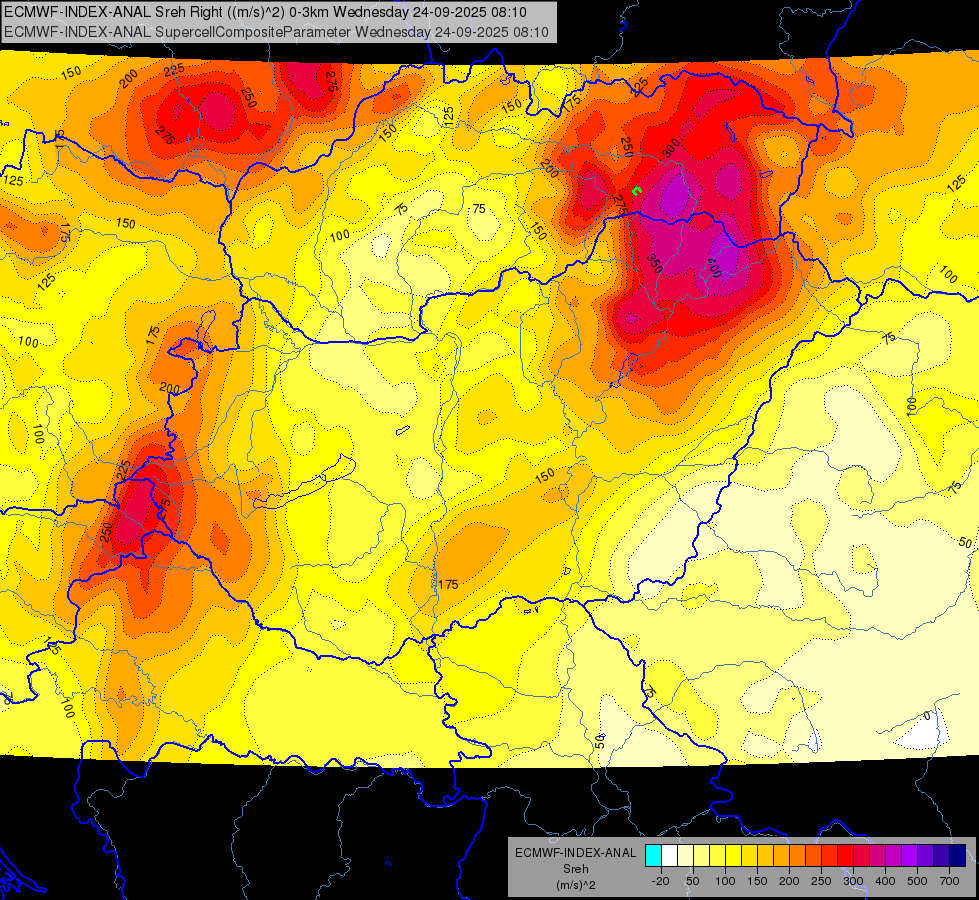979x900 pixels.
Task: Click the 400 contour label in magenta area
Action: tap(714, 268)
